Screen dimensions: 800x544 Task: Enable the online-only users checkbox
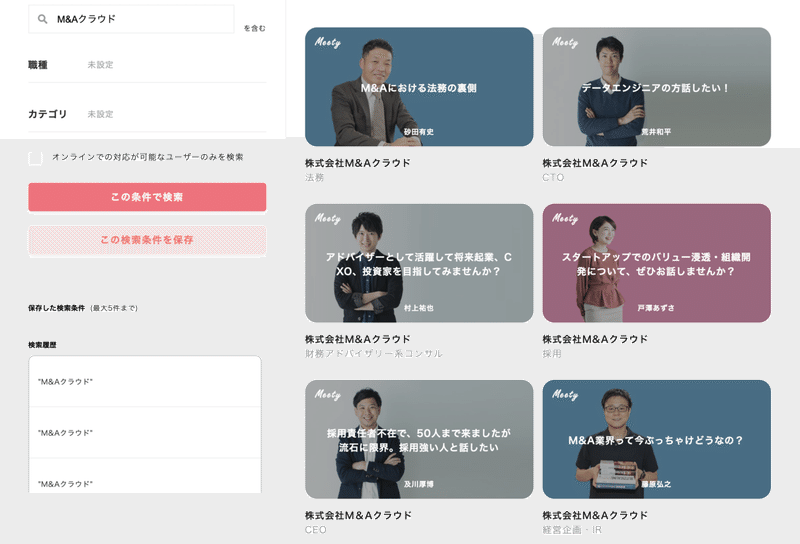pos(35,158)
